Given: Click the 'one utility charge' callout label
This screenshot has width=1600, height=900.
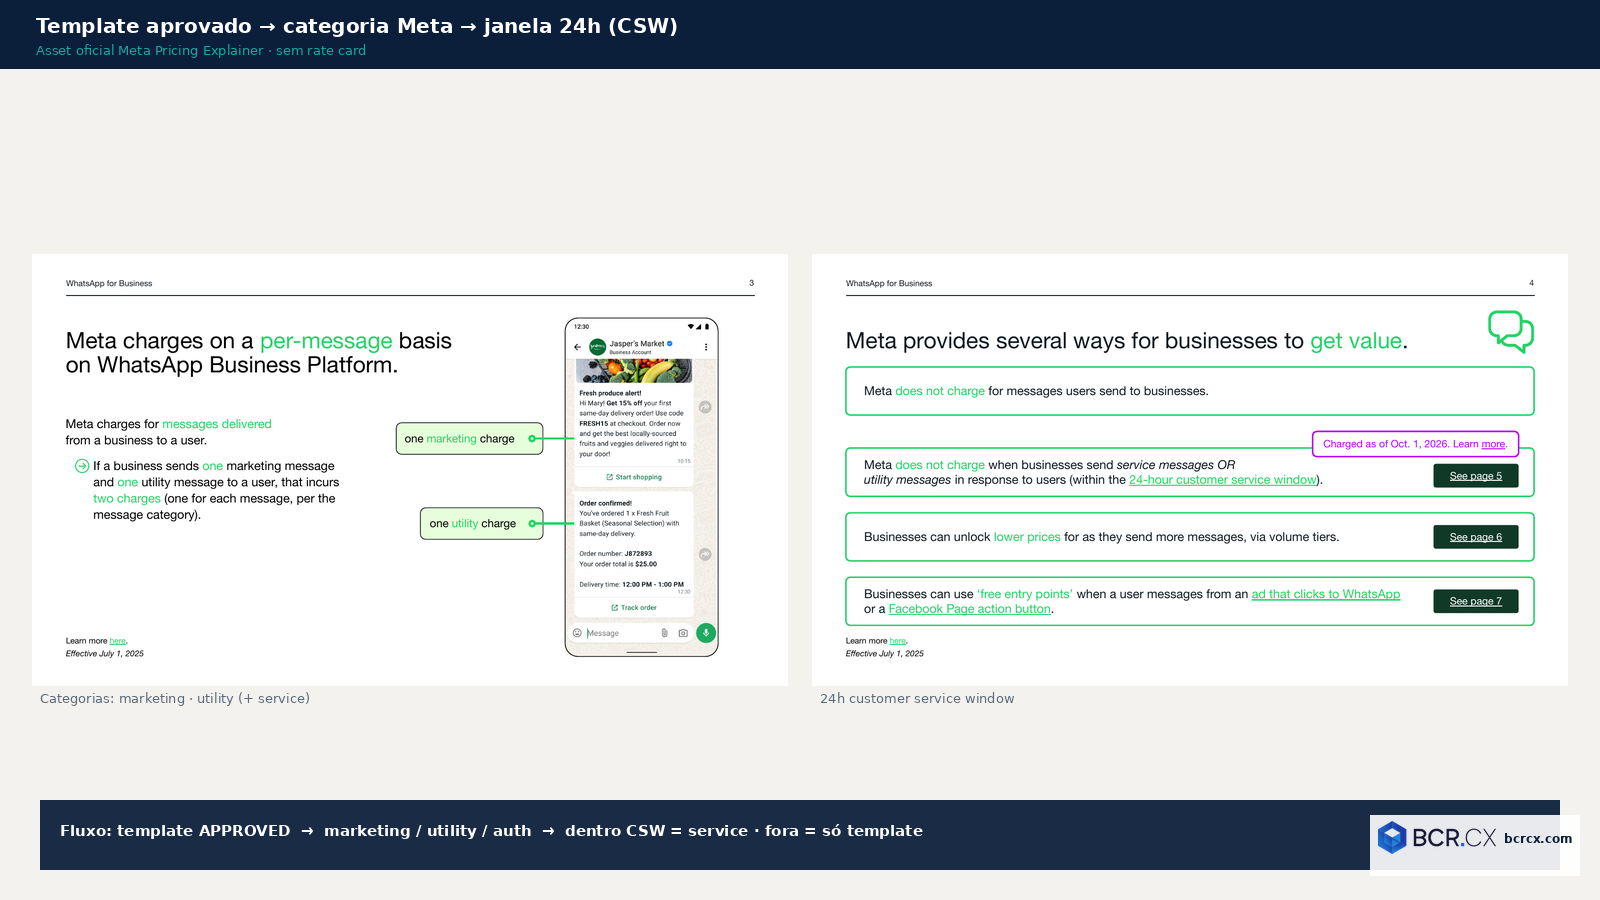Looking at the screenshot, I should pos(481,524).
